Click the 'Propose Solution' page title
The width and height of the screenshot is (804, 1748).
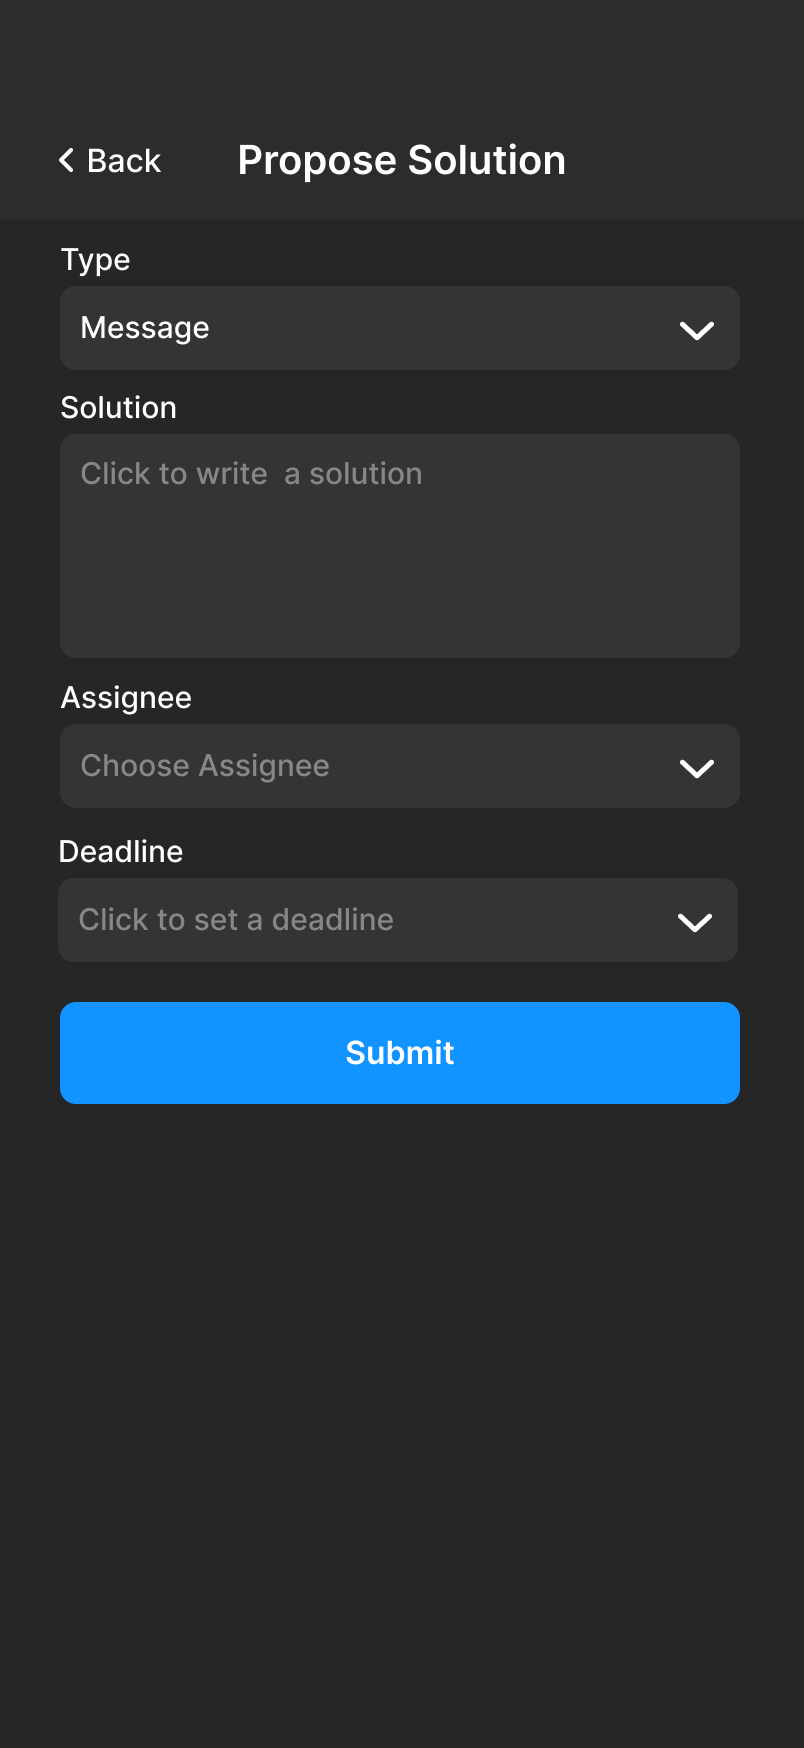click(x=401, y=160)
